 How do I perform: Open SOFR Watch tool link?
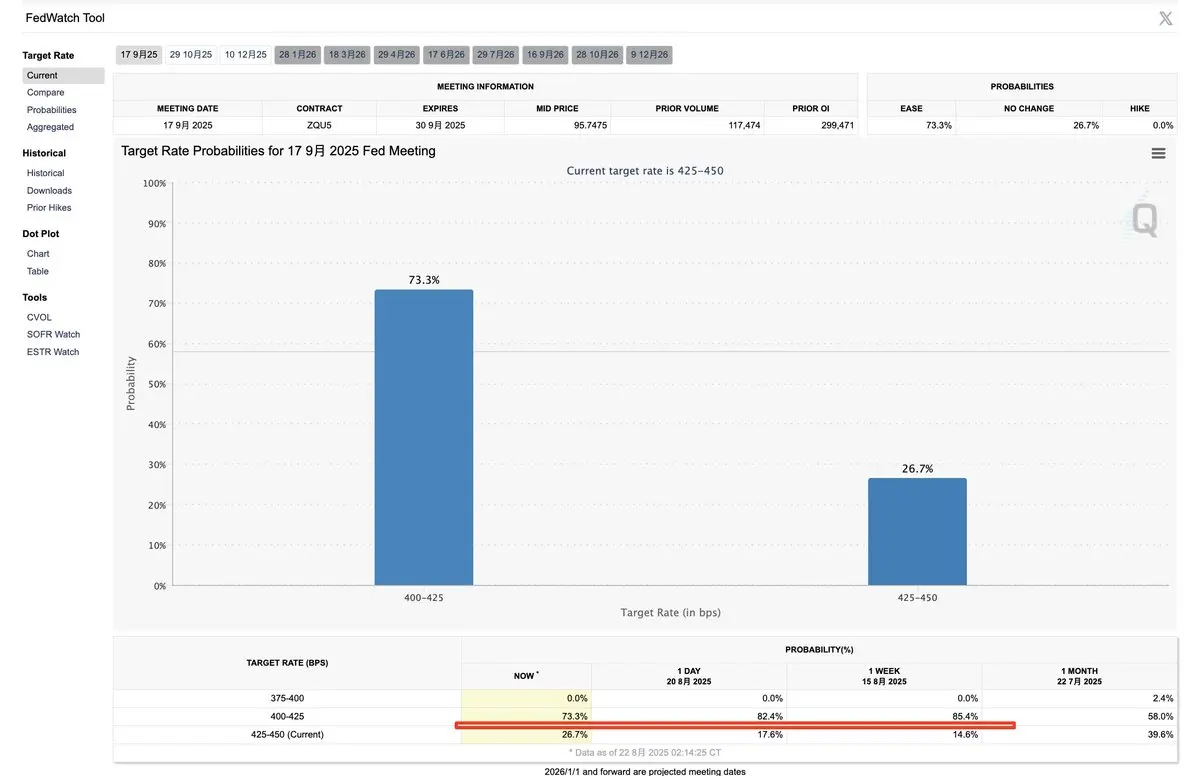pyautogui.click(x=53, y=334)
